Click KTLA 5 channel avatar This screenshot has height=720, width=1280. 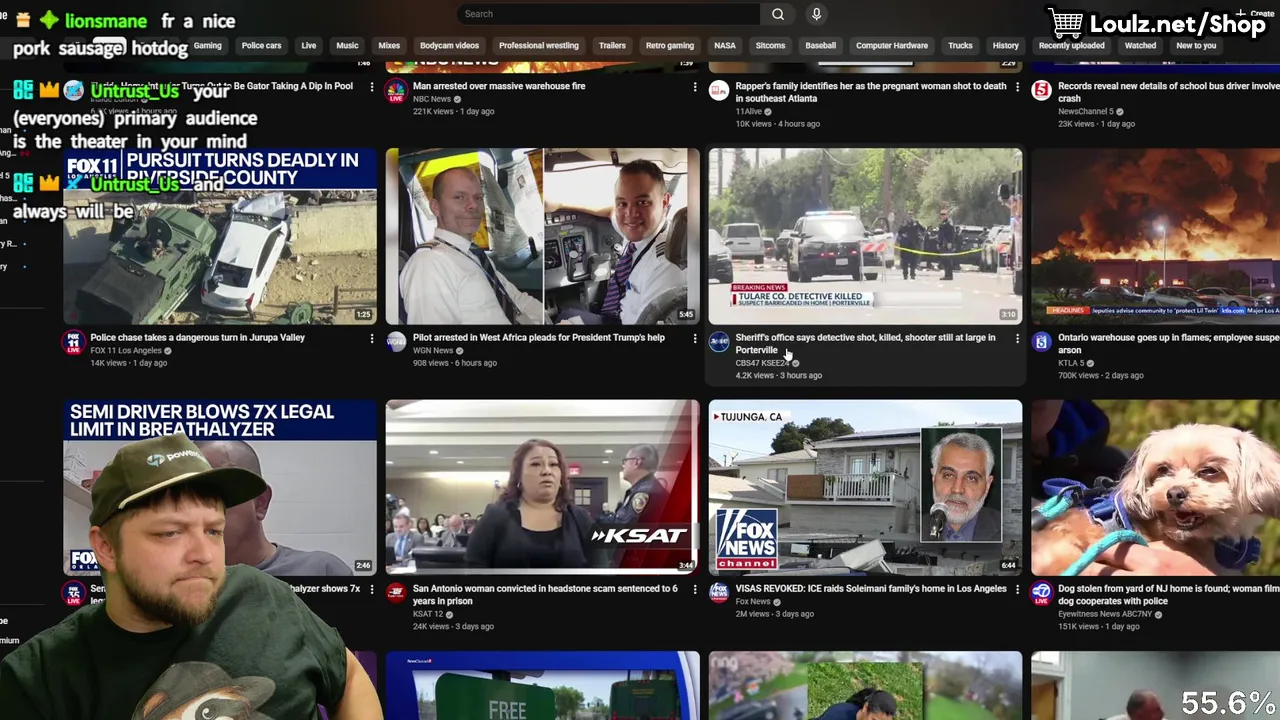pos(1041,342)
